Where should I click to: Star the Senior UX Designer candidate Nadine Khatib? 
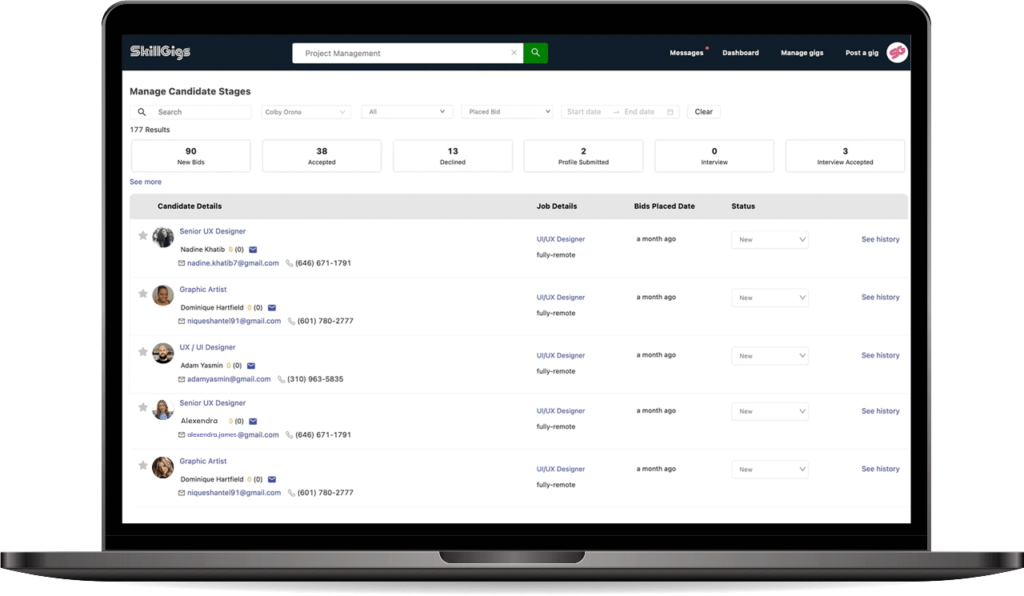click(143, 234)
